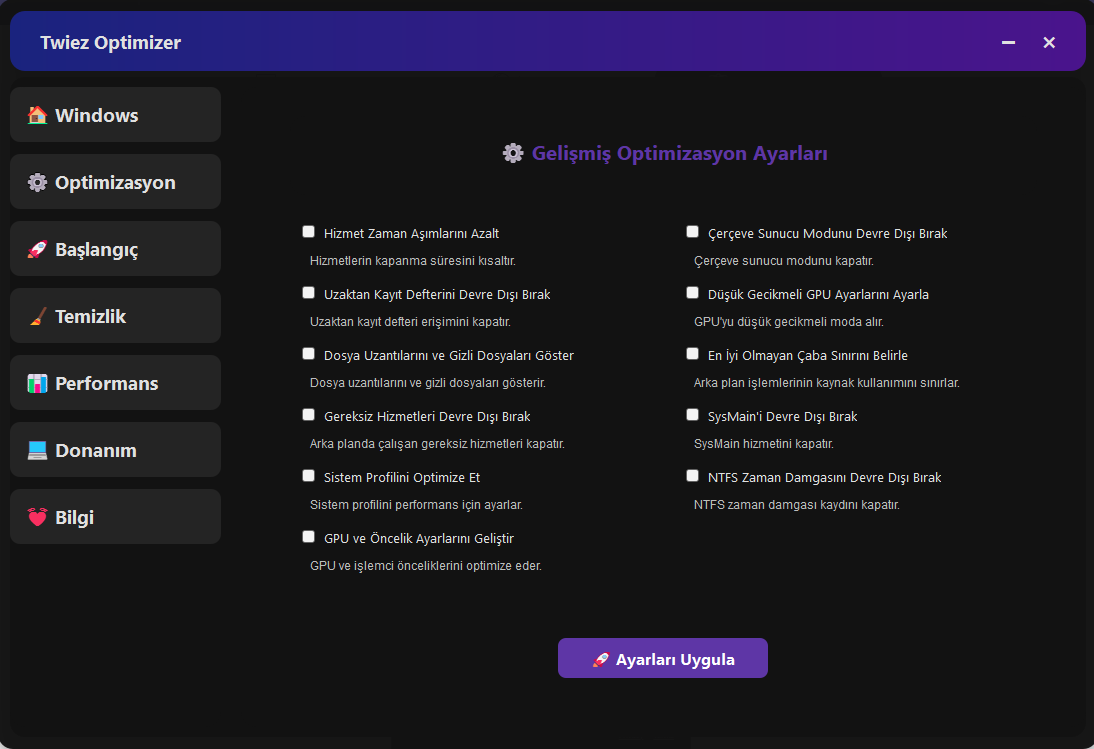
Task: Minimize the Twiez Optimizer window
Action: (x=1008, y=43)
